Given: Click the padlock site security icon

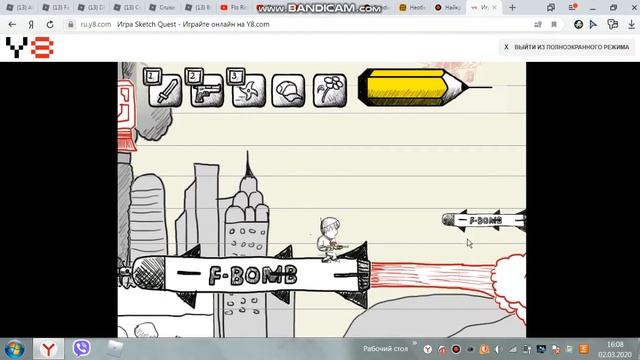Looking at the screenshot, I should coord(71,24).
